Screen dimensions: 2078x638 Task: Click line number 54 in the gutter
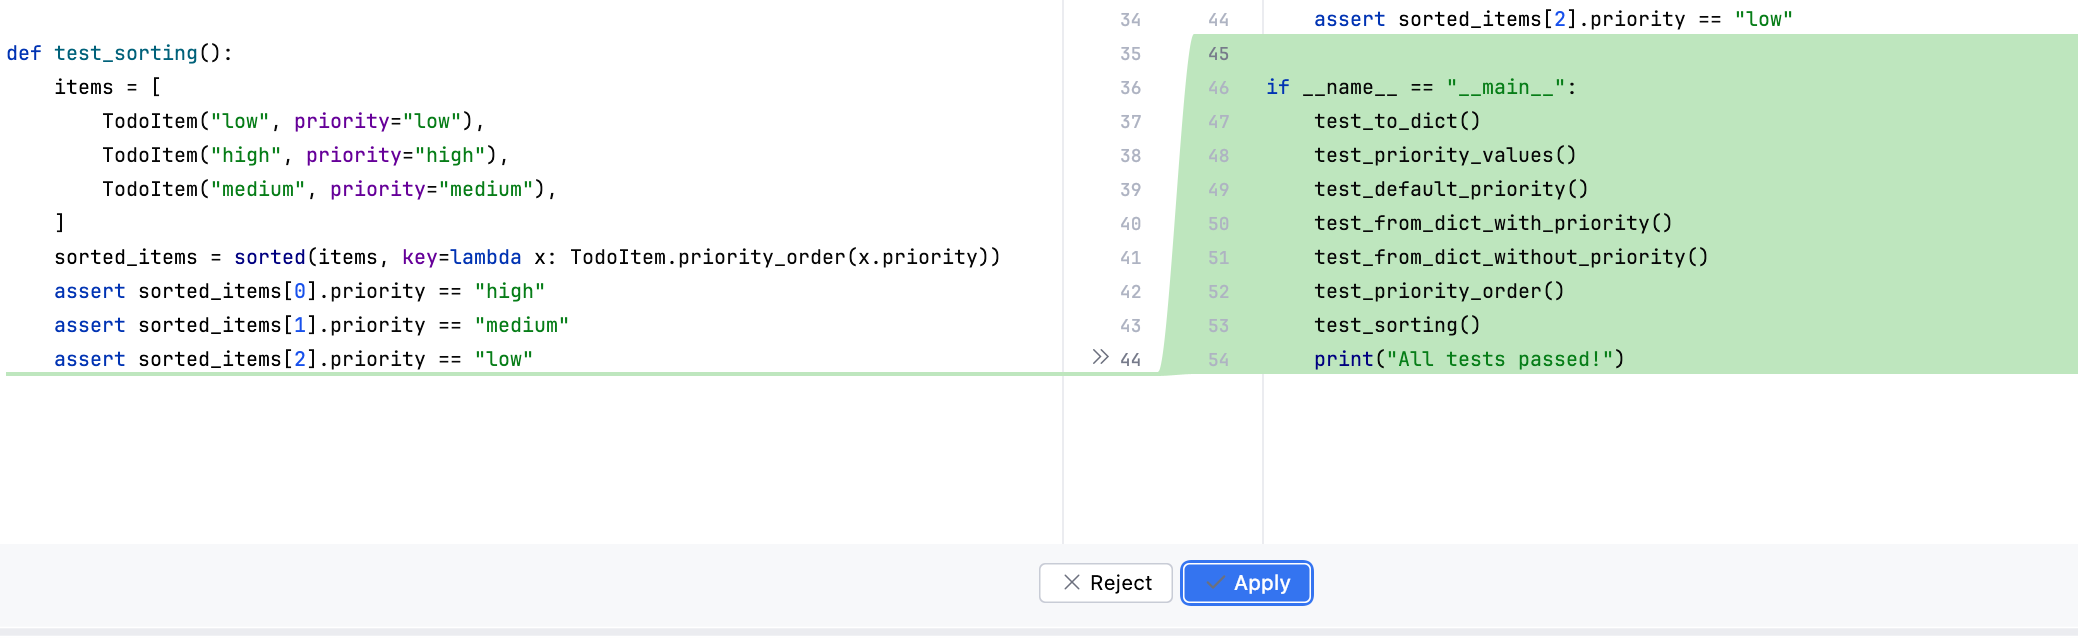1218,359
